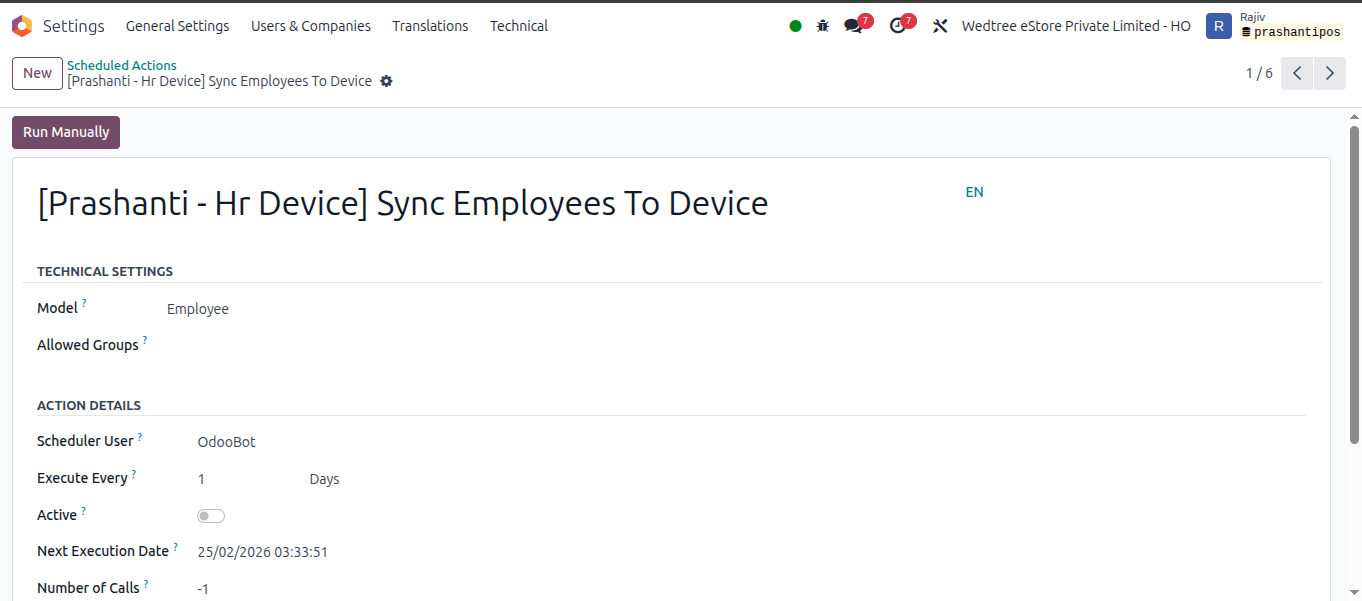Open the Model Employee field
The image size is (1362, 601).
[x=198, y=309]
